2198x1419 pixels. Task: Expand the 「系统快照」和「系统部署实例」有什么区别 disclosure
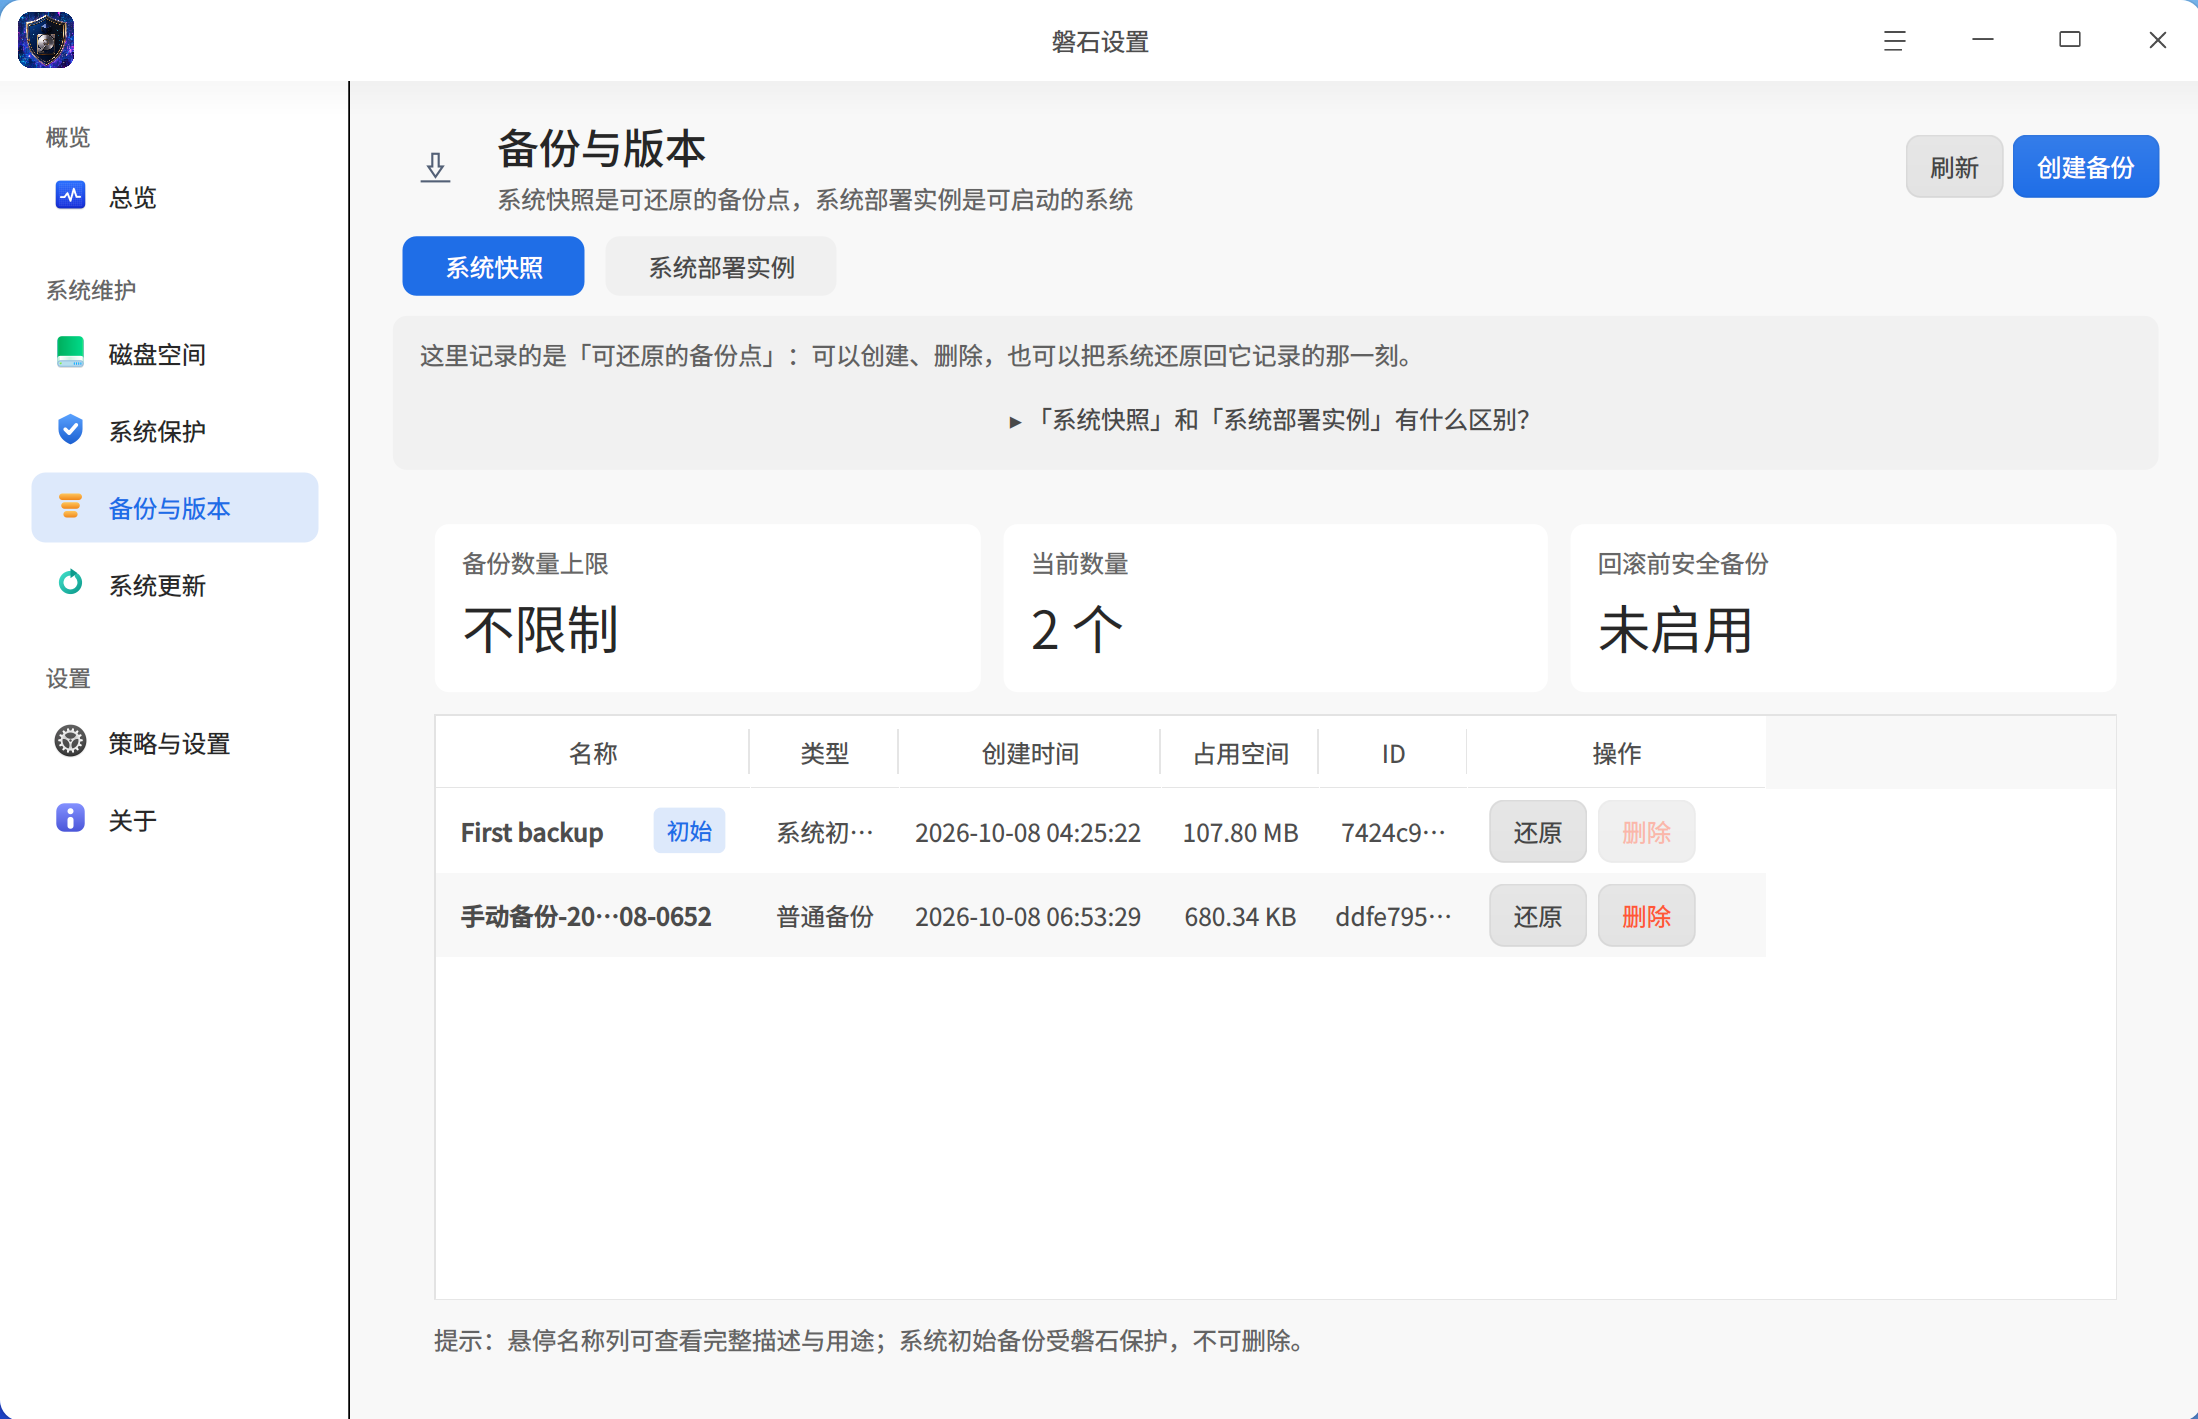pyautogui.click(x=1269, y=420)
